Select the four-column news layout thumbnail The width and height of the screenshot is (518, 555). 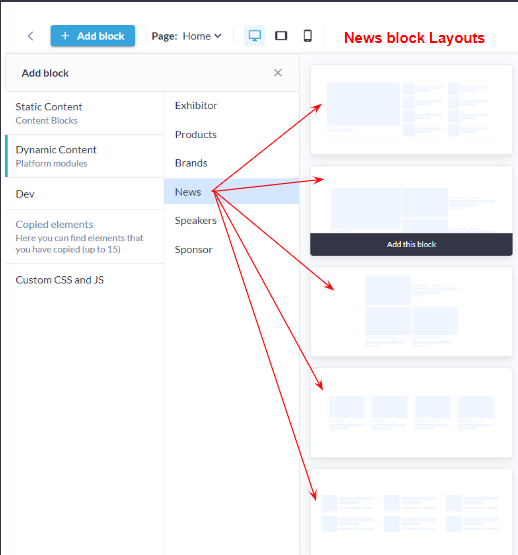tap(411, 413)
